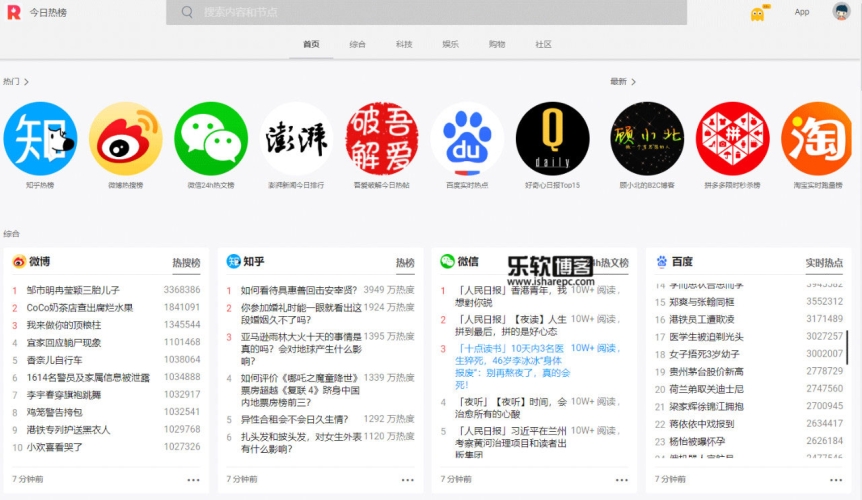Click into the search input field
This screenshot has width=862, height=500.
point(427,12)
